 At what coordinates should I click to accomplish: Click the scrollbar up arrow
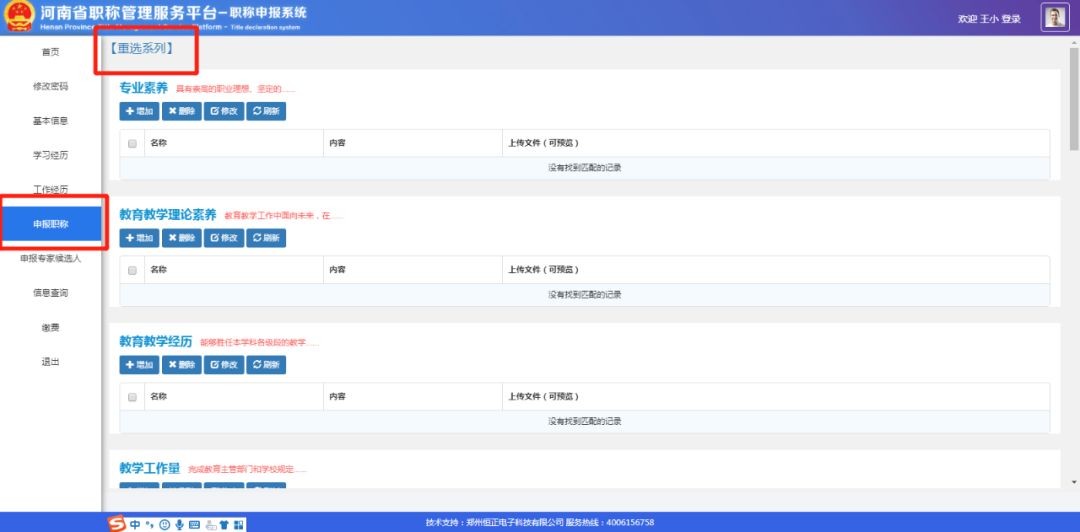point(1074,41)
